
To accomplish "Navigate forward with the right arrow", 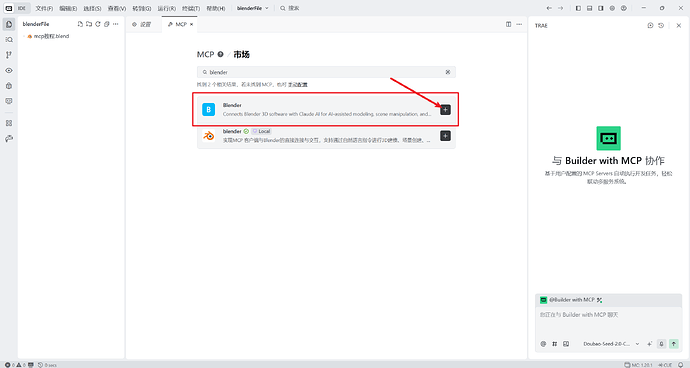I will coord(560,8).
